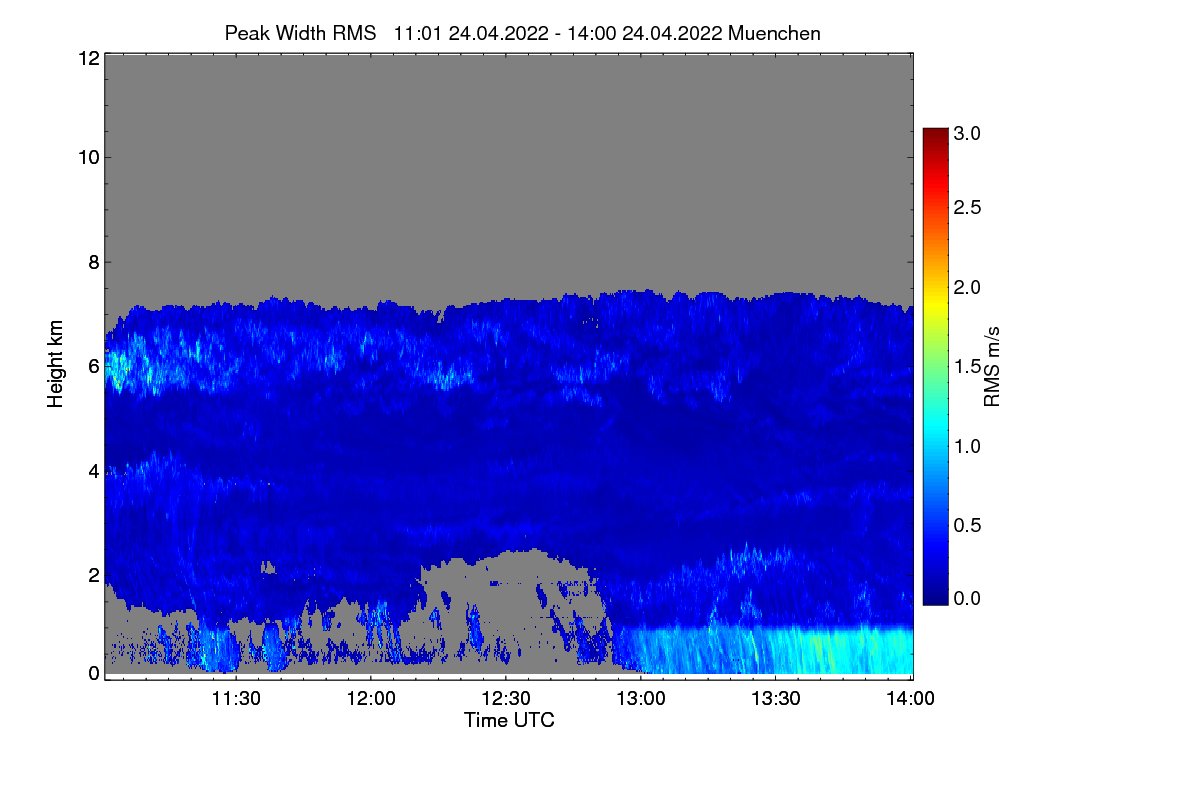Click the 12:00 time axis label
The width and height of the screenshot is (1200, 800).
371,699
